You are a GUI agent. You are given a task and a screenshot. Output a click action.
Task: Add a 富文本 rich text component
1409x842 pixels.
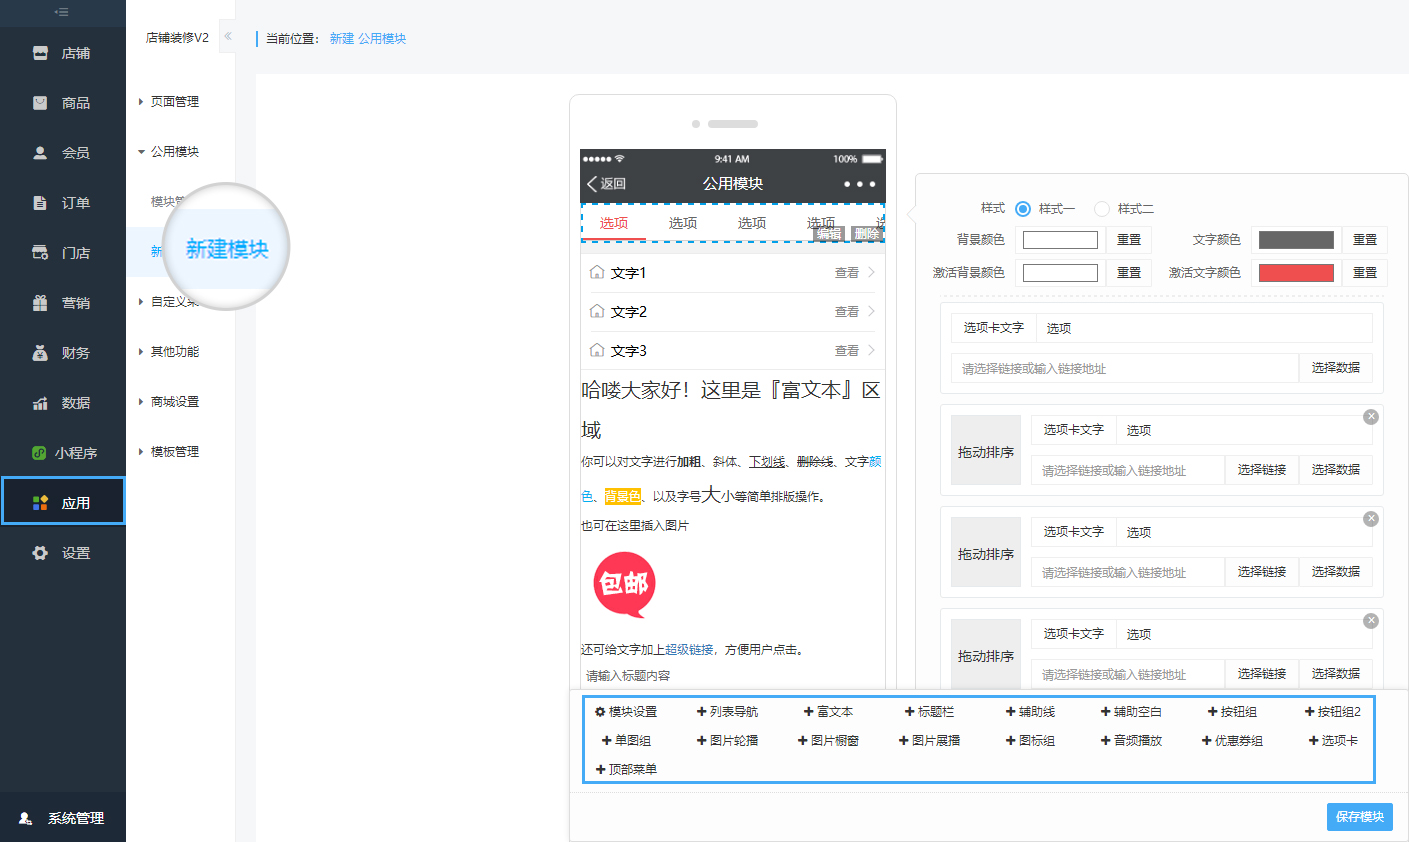coord(828,712)
